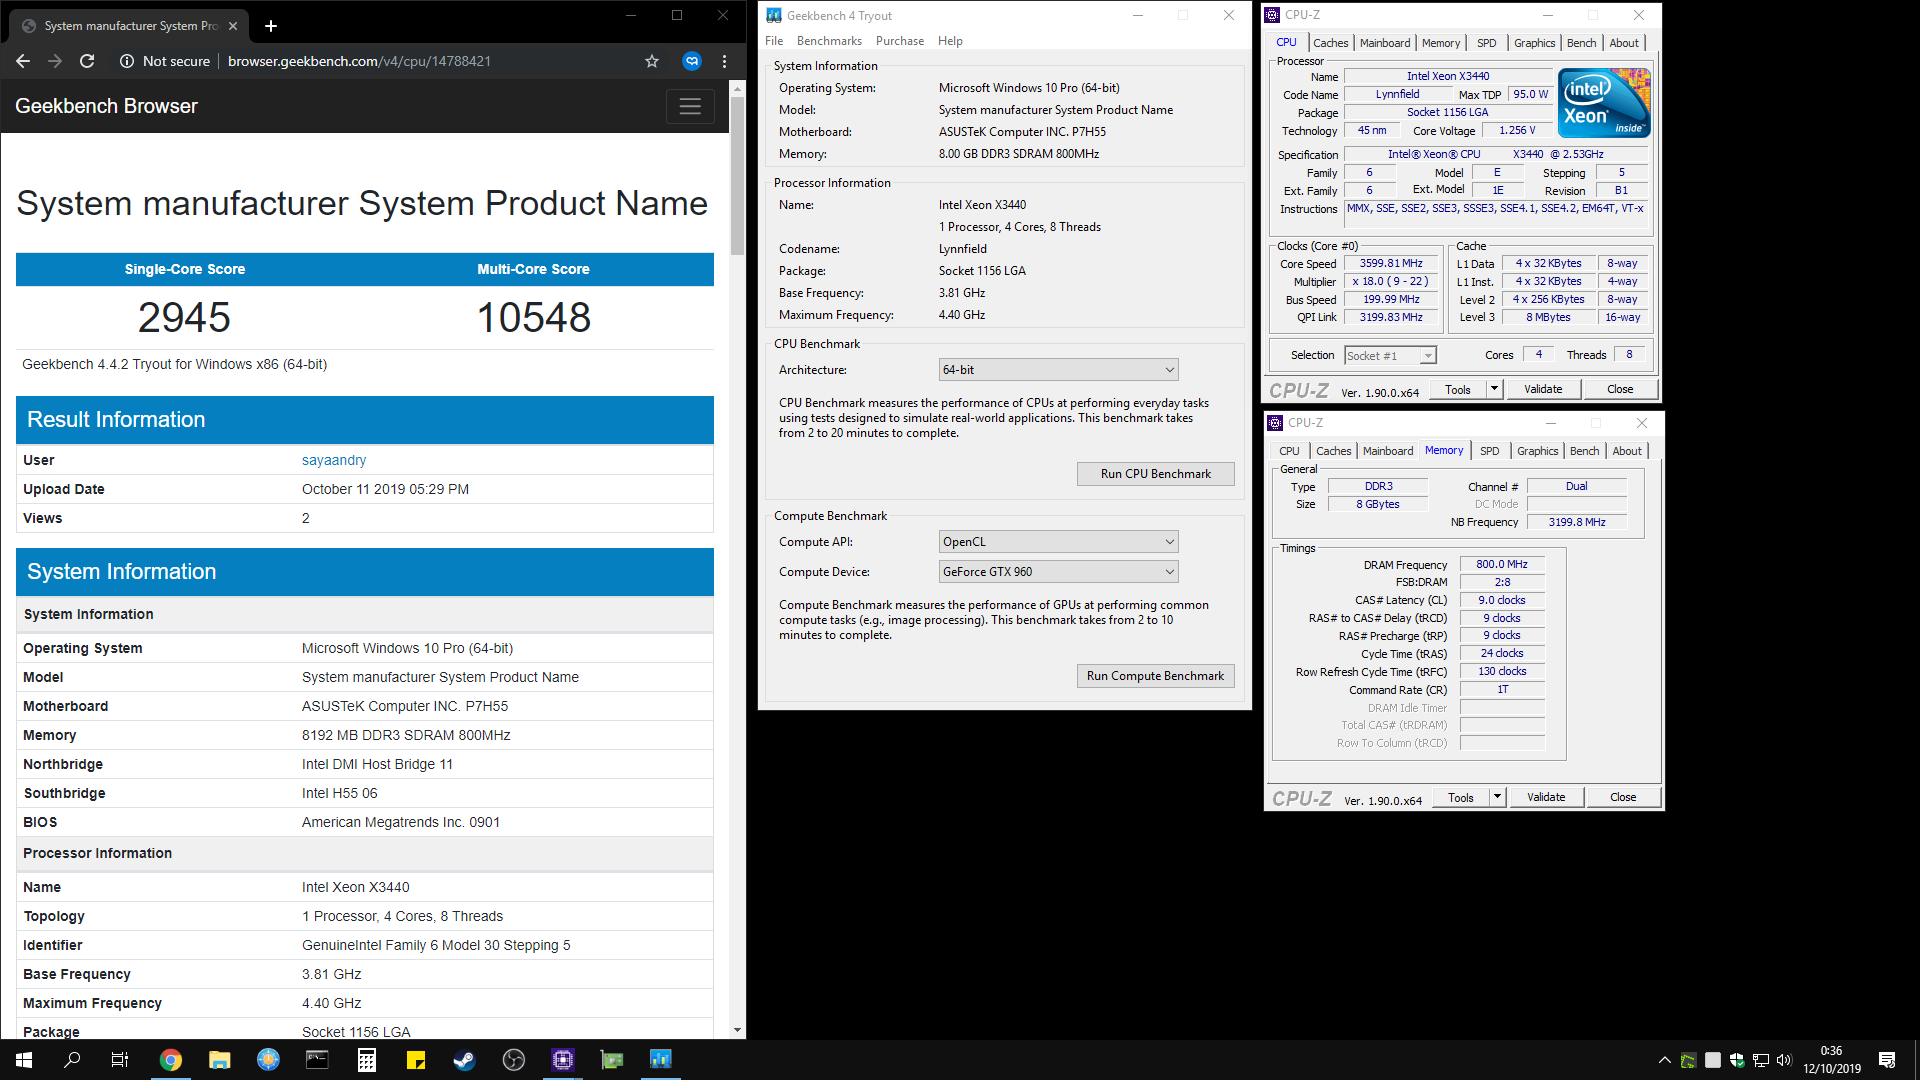Switch to Caches tab in top CPU-Z
1920x1080 pixels.
pos(1330,43)
